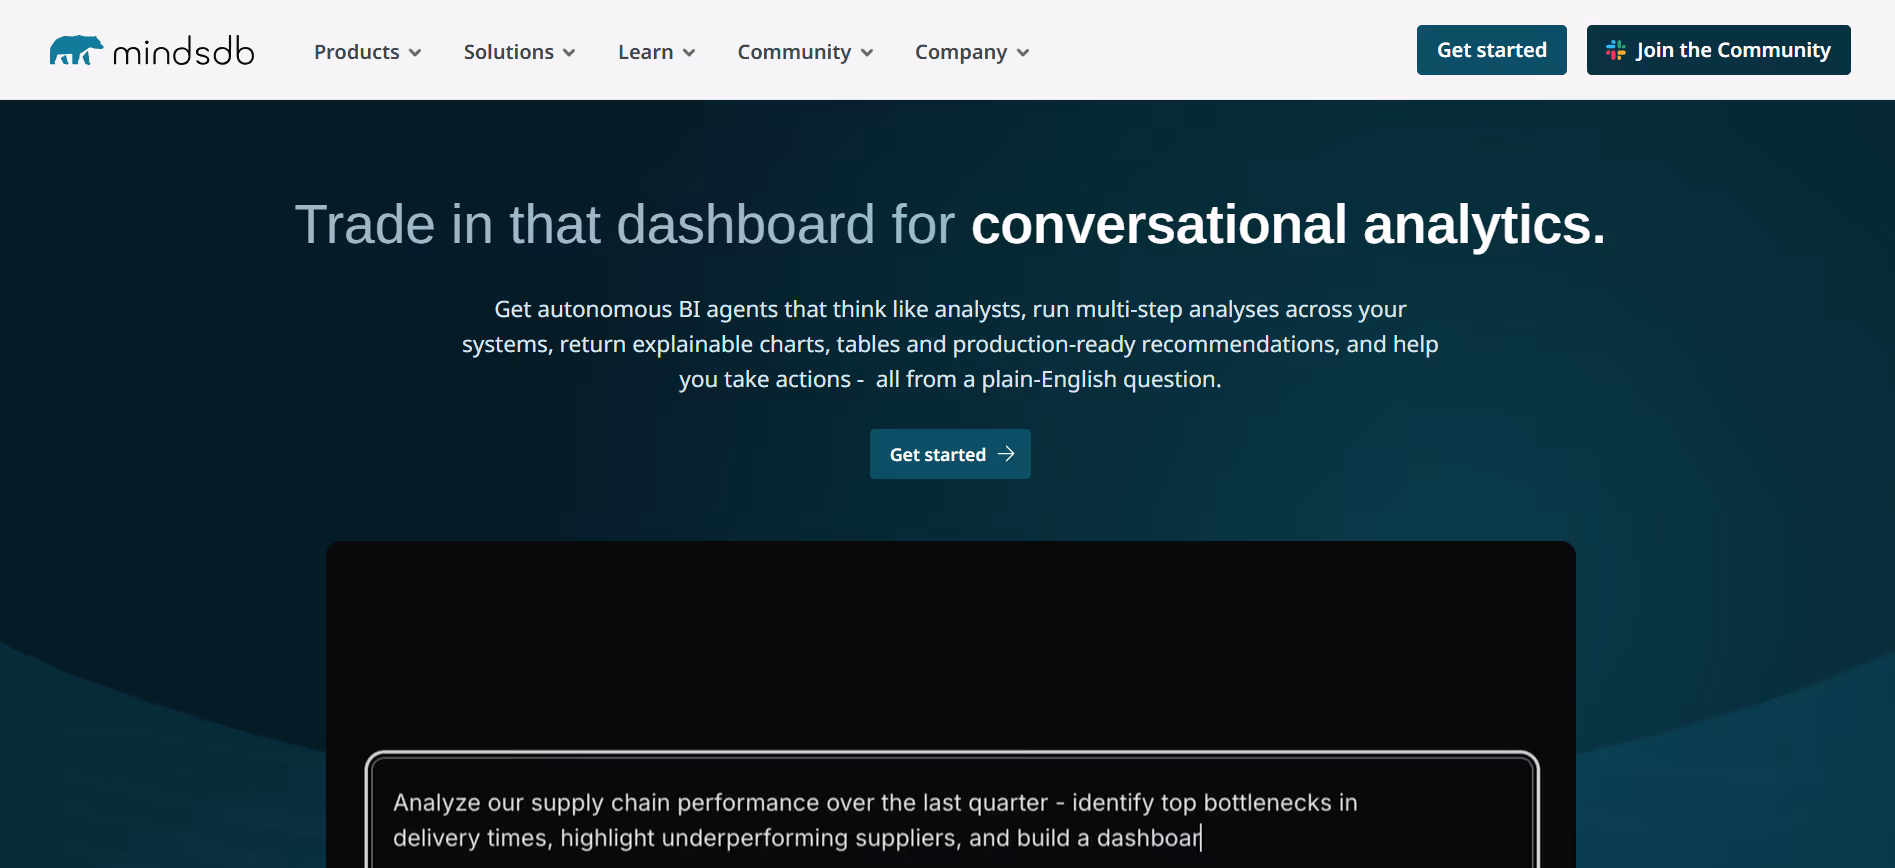Image resolution: width=1895 pixels, height=868 pixels.
Task: Open the Learn menu
Action: (657, 52)
